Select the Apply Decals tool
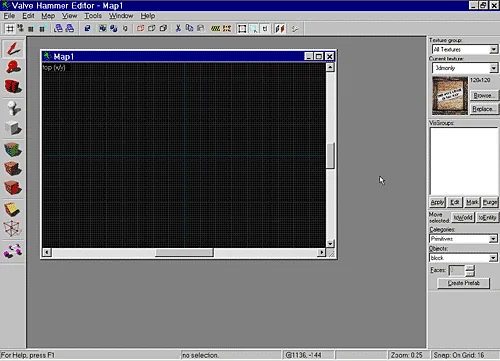The image size is (500, 361). (13, 188)
